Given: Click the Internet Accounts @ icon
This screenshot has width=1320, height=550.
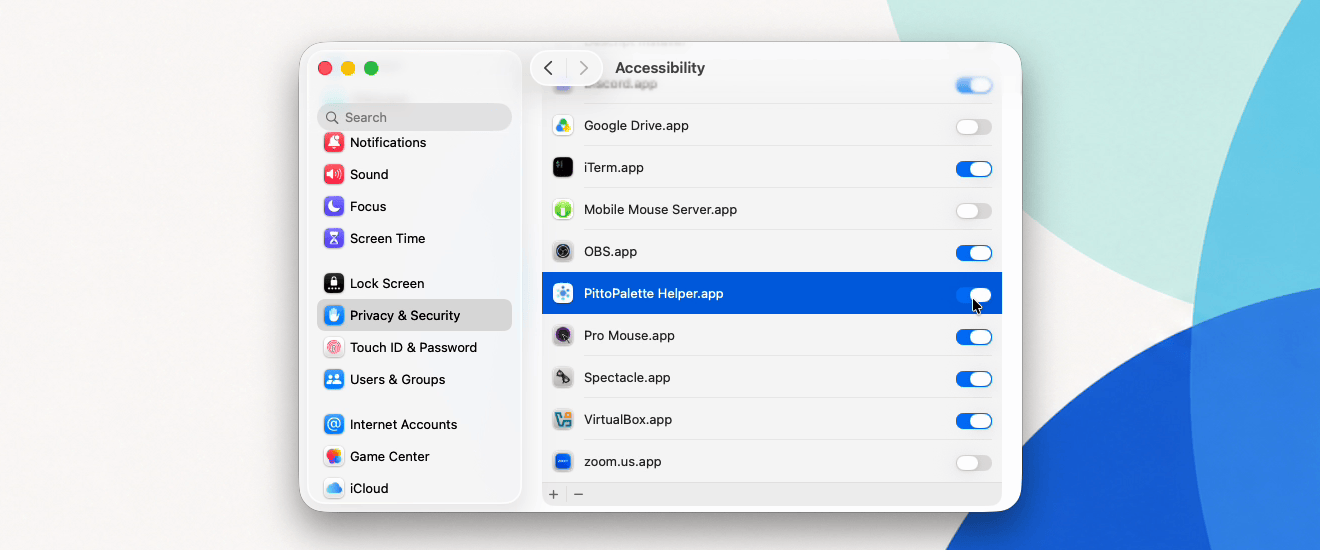Looking at the screenshot, I should coord(334,424).
